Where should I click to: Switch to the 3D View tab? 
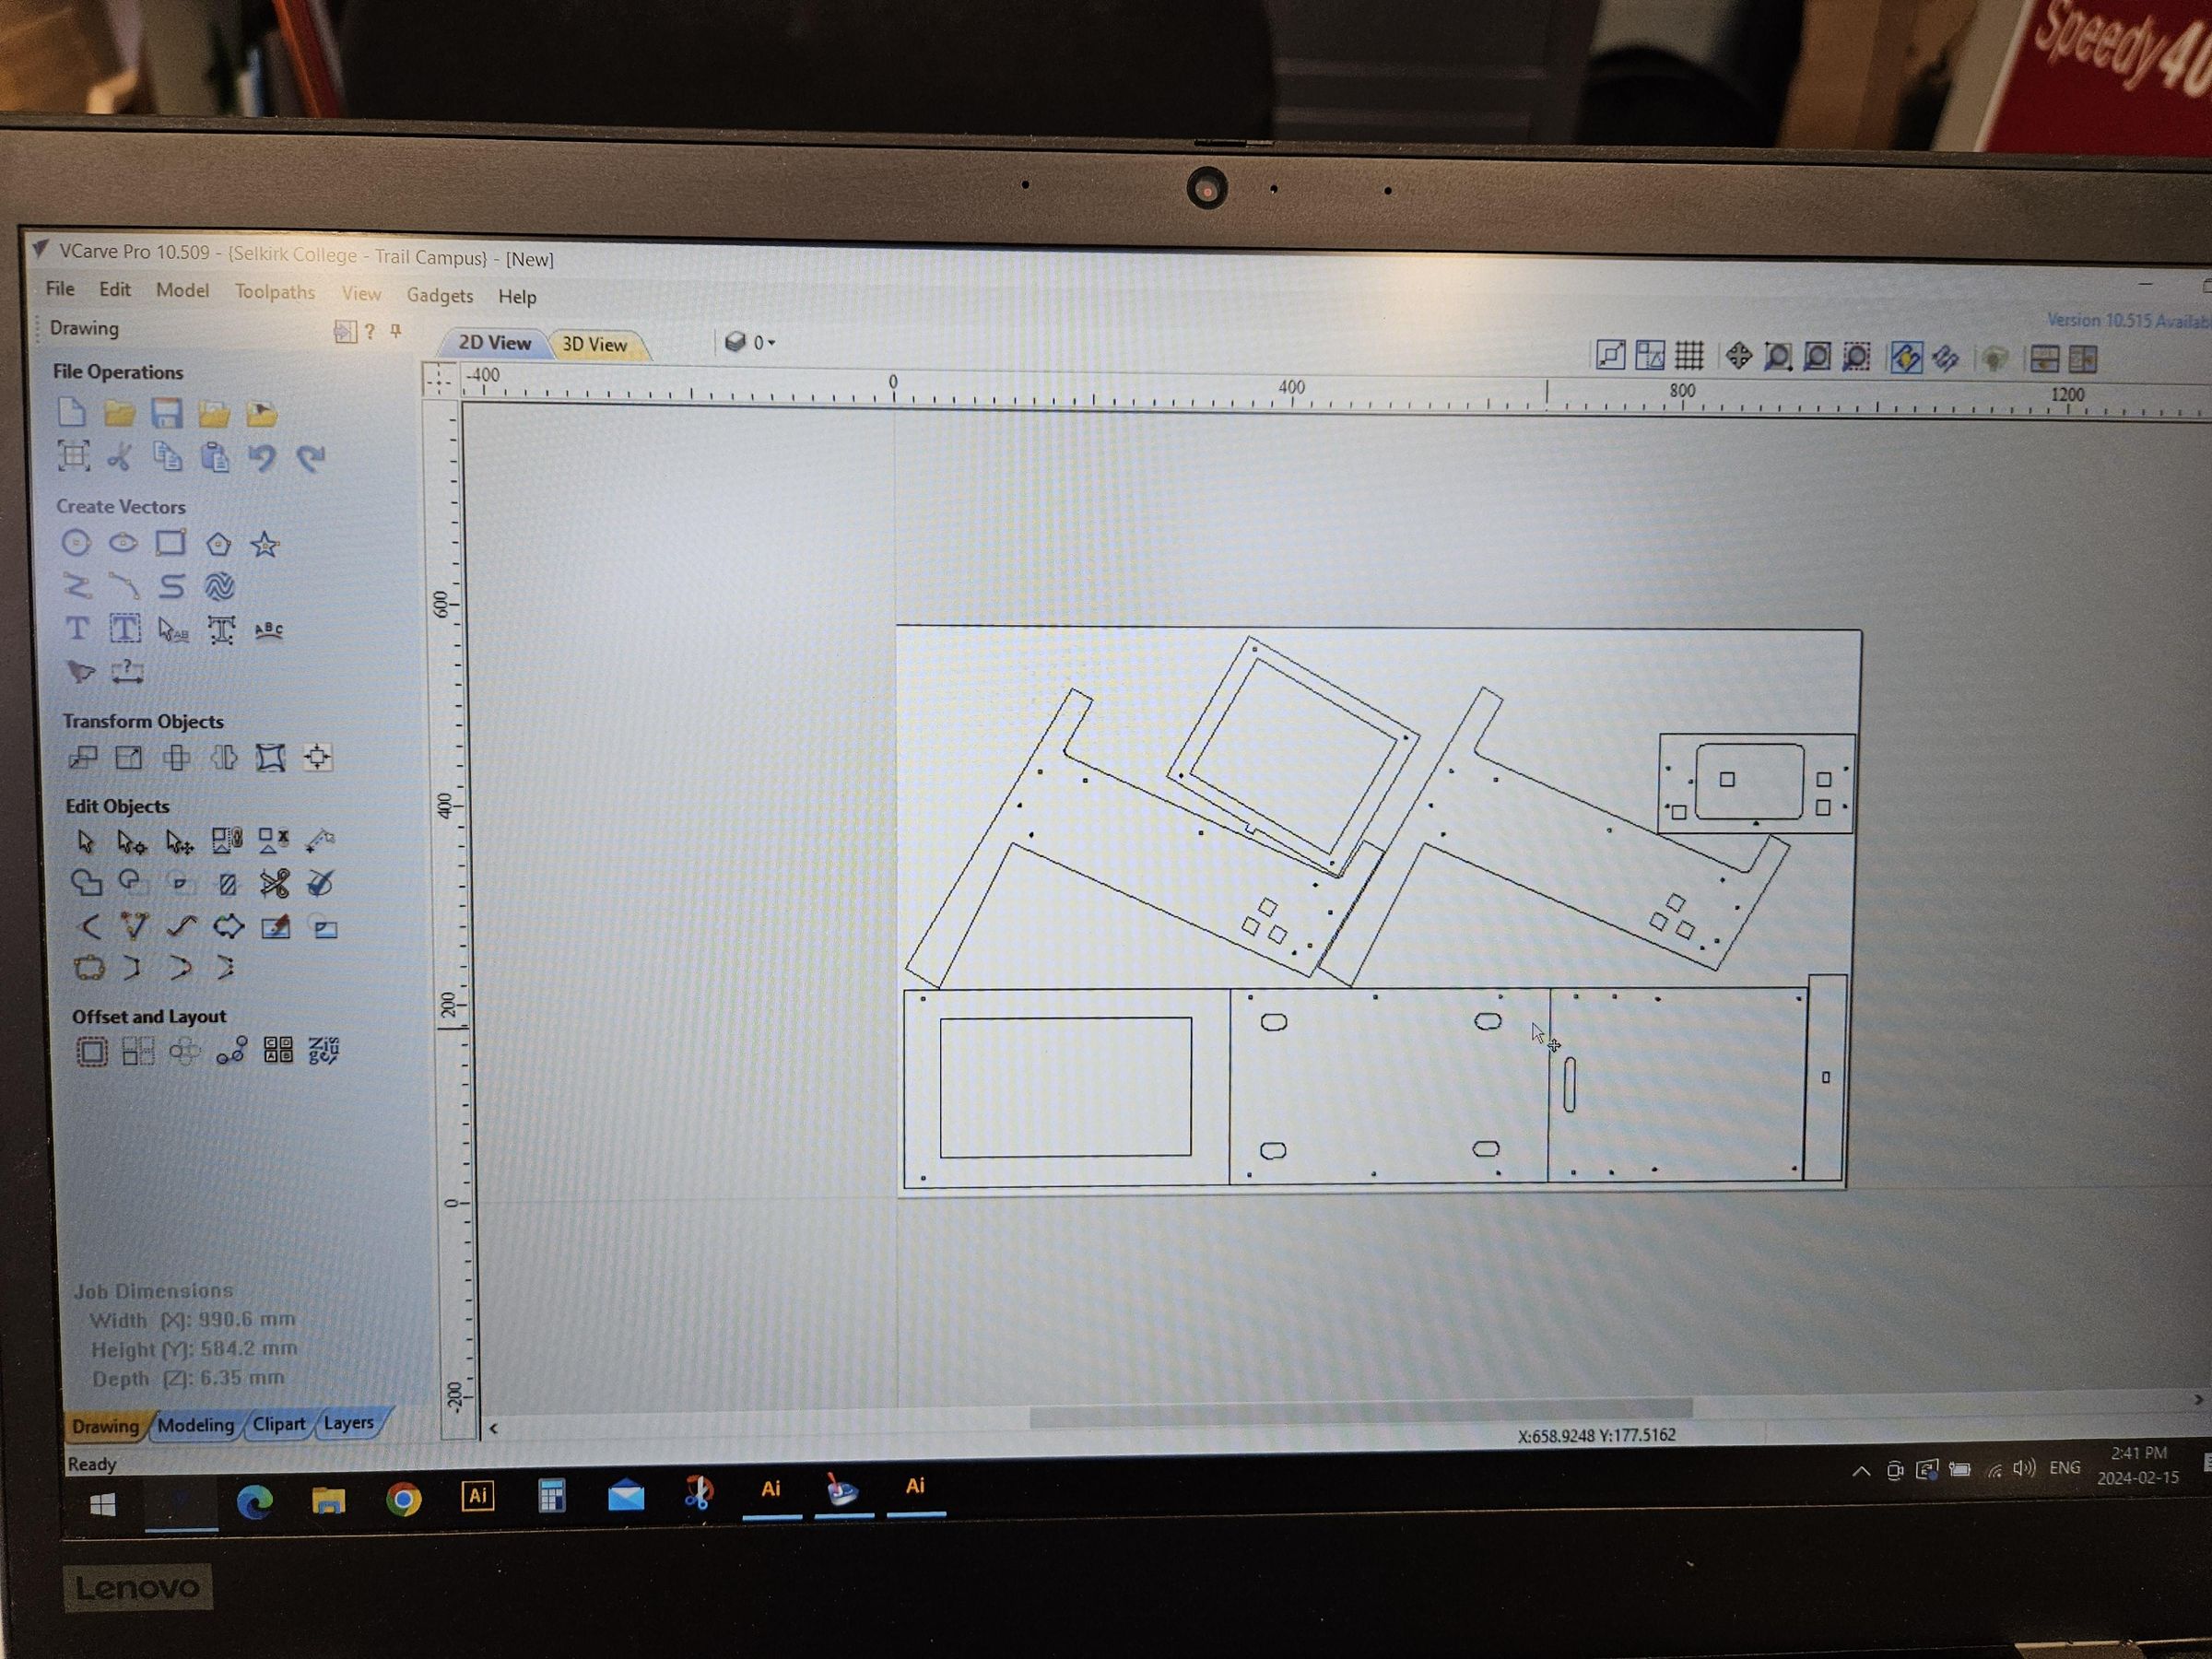(595, 345)
